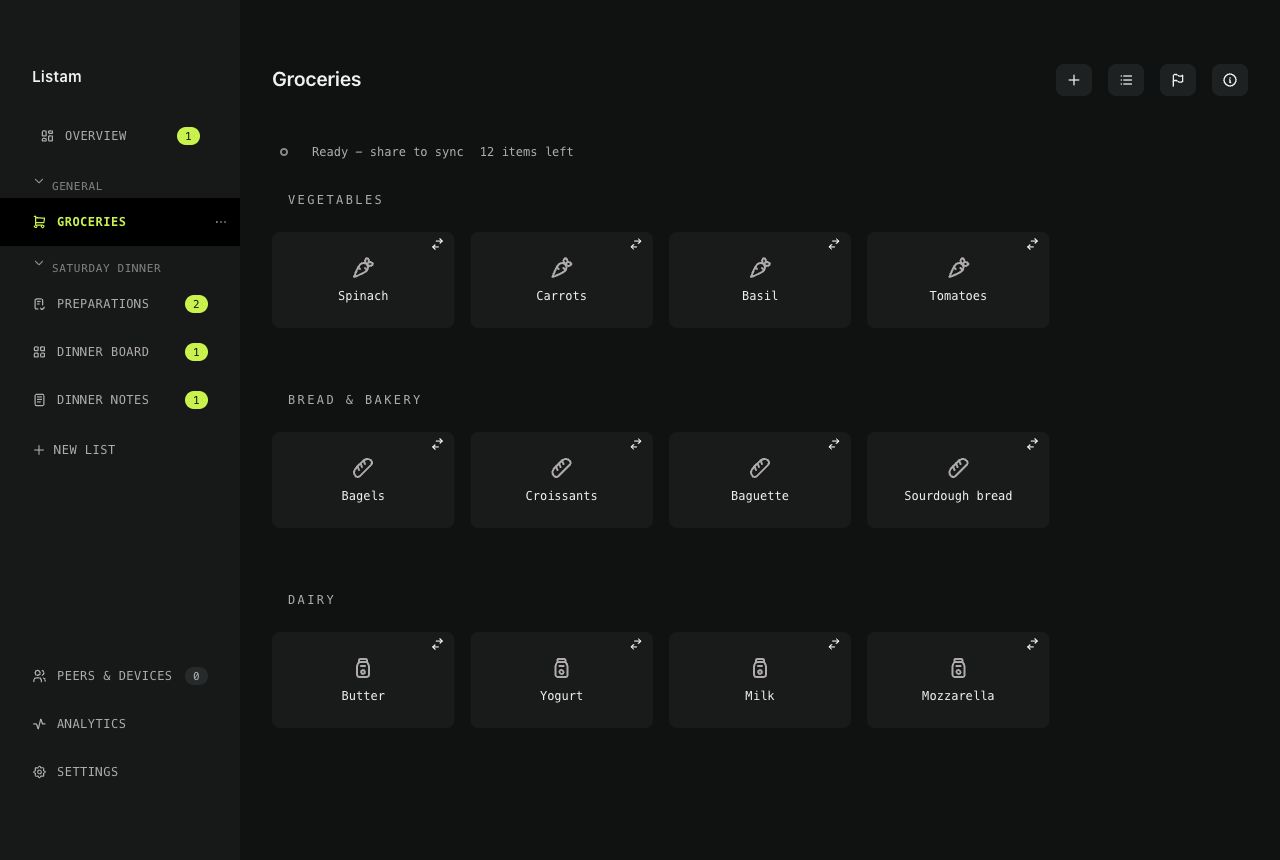This screenshot has width=1280, height=860.
Task: Click the swap arrows icon on Tomatoes card
Action: click(x=1032, y=244)
